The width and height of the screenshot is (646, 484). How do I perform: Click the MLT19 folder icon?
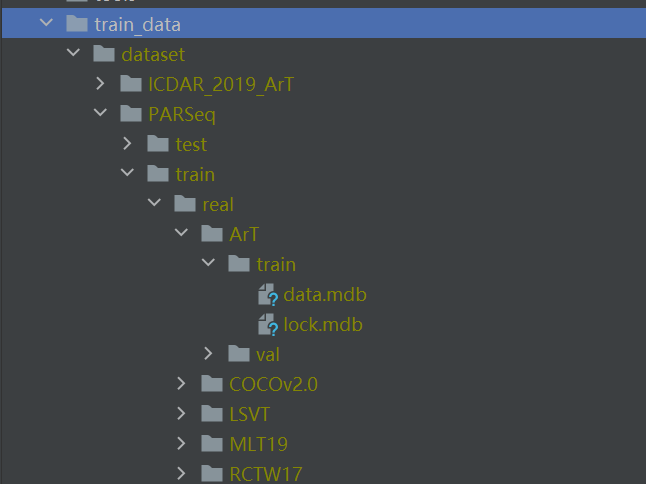(211, 443)
